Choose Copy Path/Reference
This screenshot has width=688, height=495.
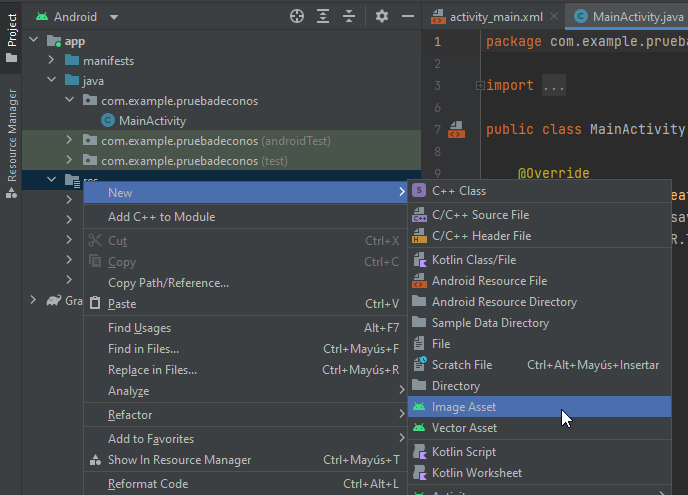click(x=245, y=283)
